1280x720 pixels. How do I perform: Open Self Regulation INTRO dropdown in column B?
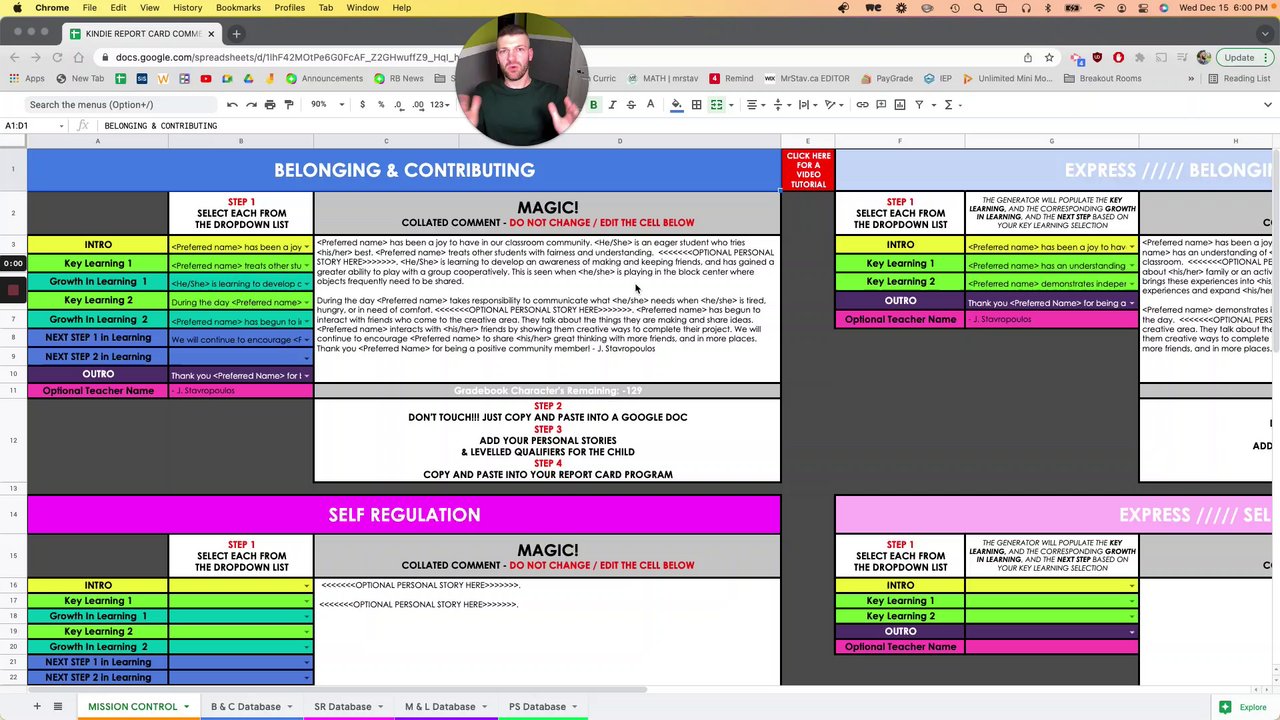(x=306, y=586)
